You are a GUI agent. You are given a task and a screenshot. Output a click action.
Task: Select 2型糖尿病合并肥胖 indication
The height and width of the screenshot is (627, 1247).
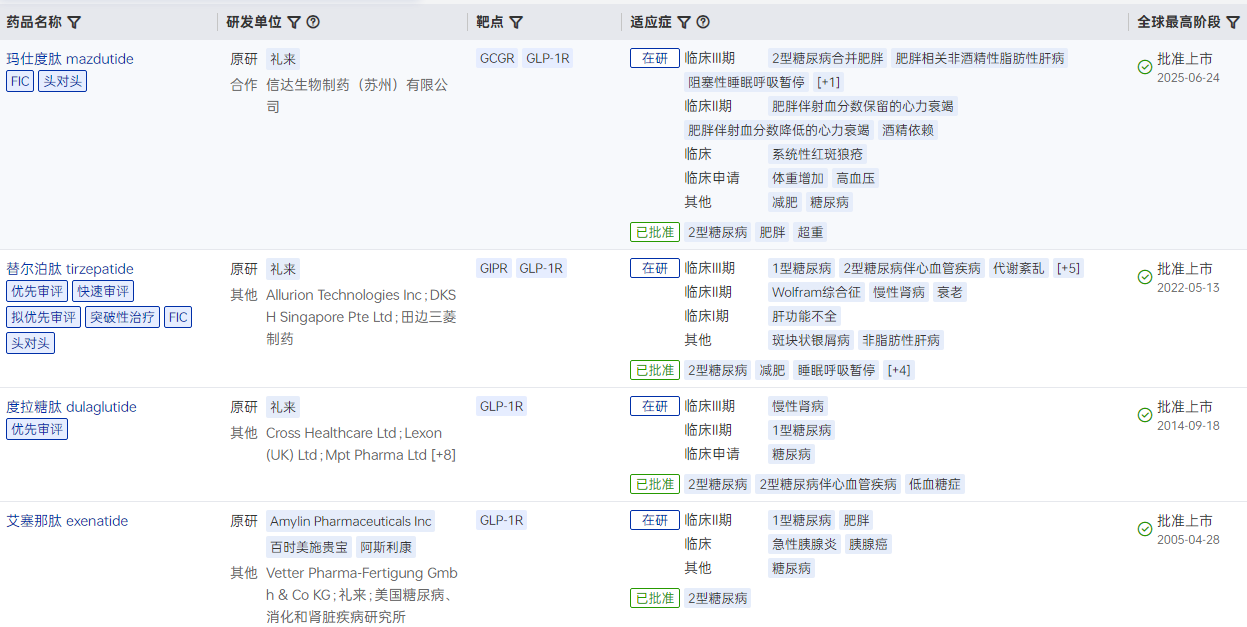coord(827,58)
